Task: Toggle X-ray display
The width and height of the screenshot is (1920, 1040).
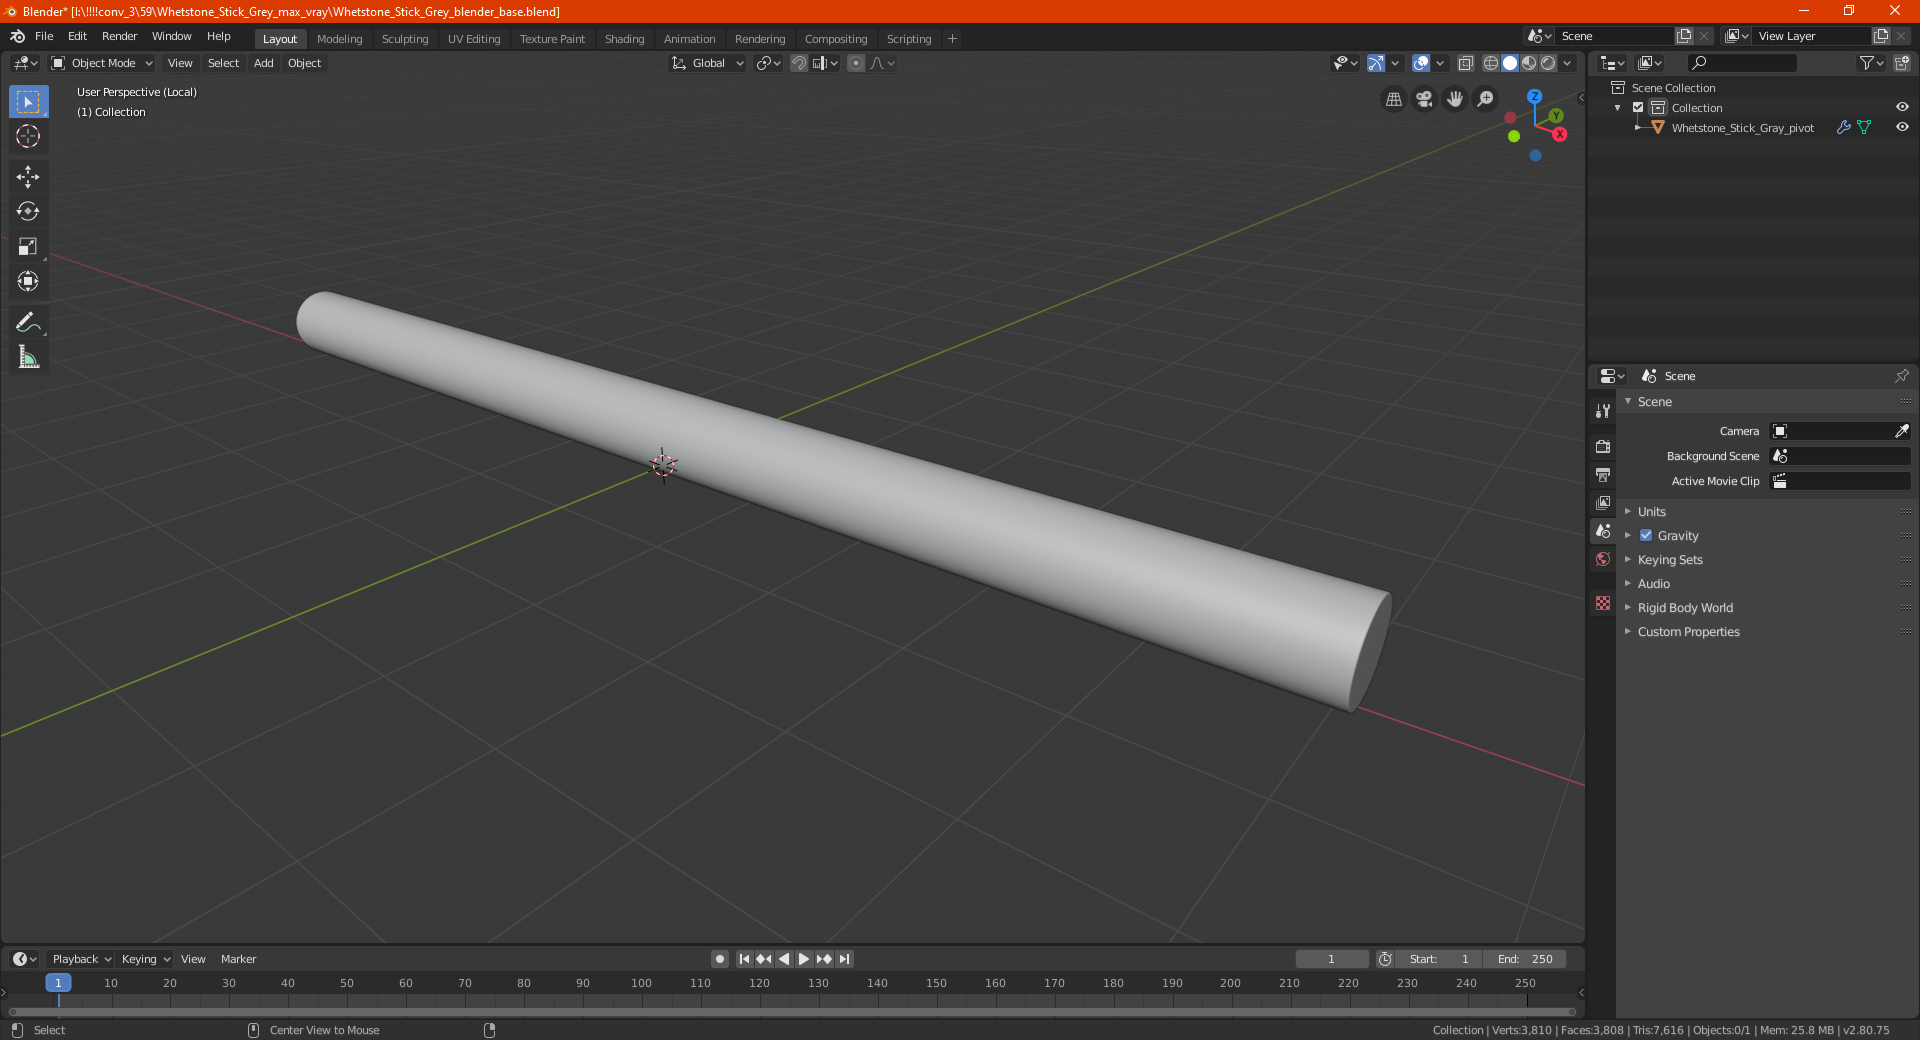Action: pos(1466,63)
